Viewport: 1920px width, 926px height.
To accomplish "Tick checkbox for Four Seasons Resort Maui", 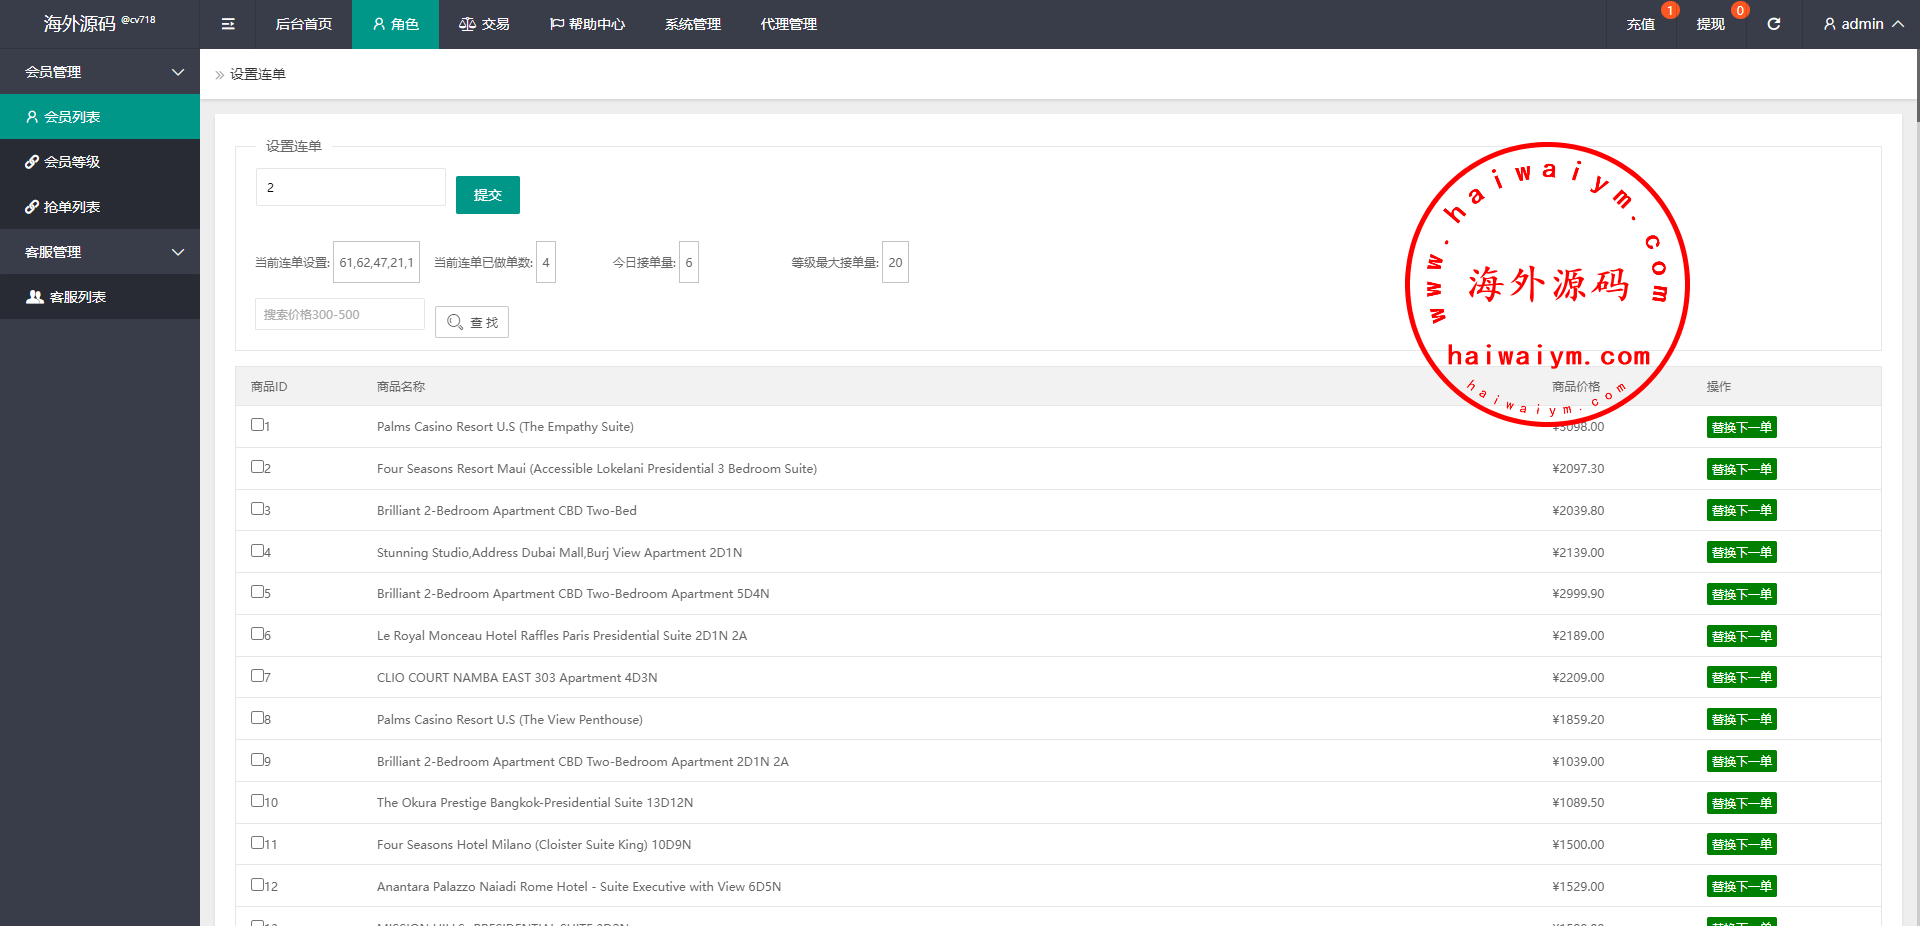I will (x=257, y=467).
